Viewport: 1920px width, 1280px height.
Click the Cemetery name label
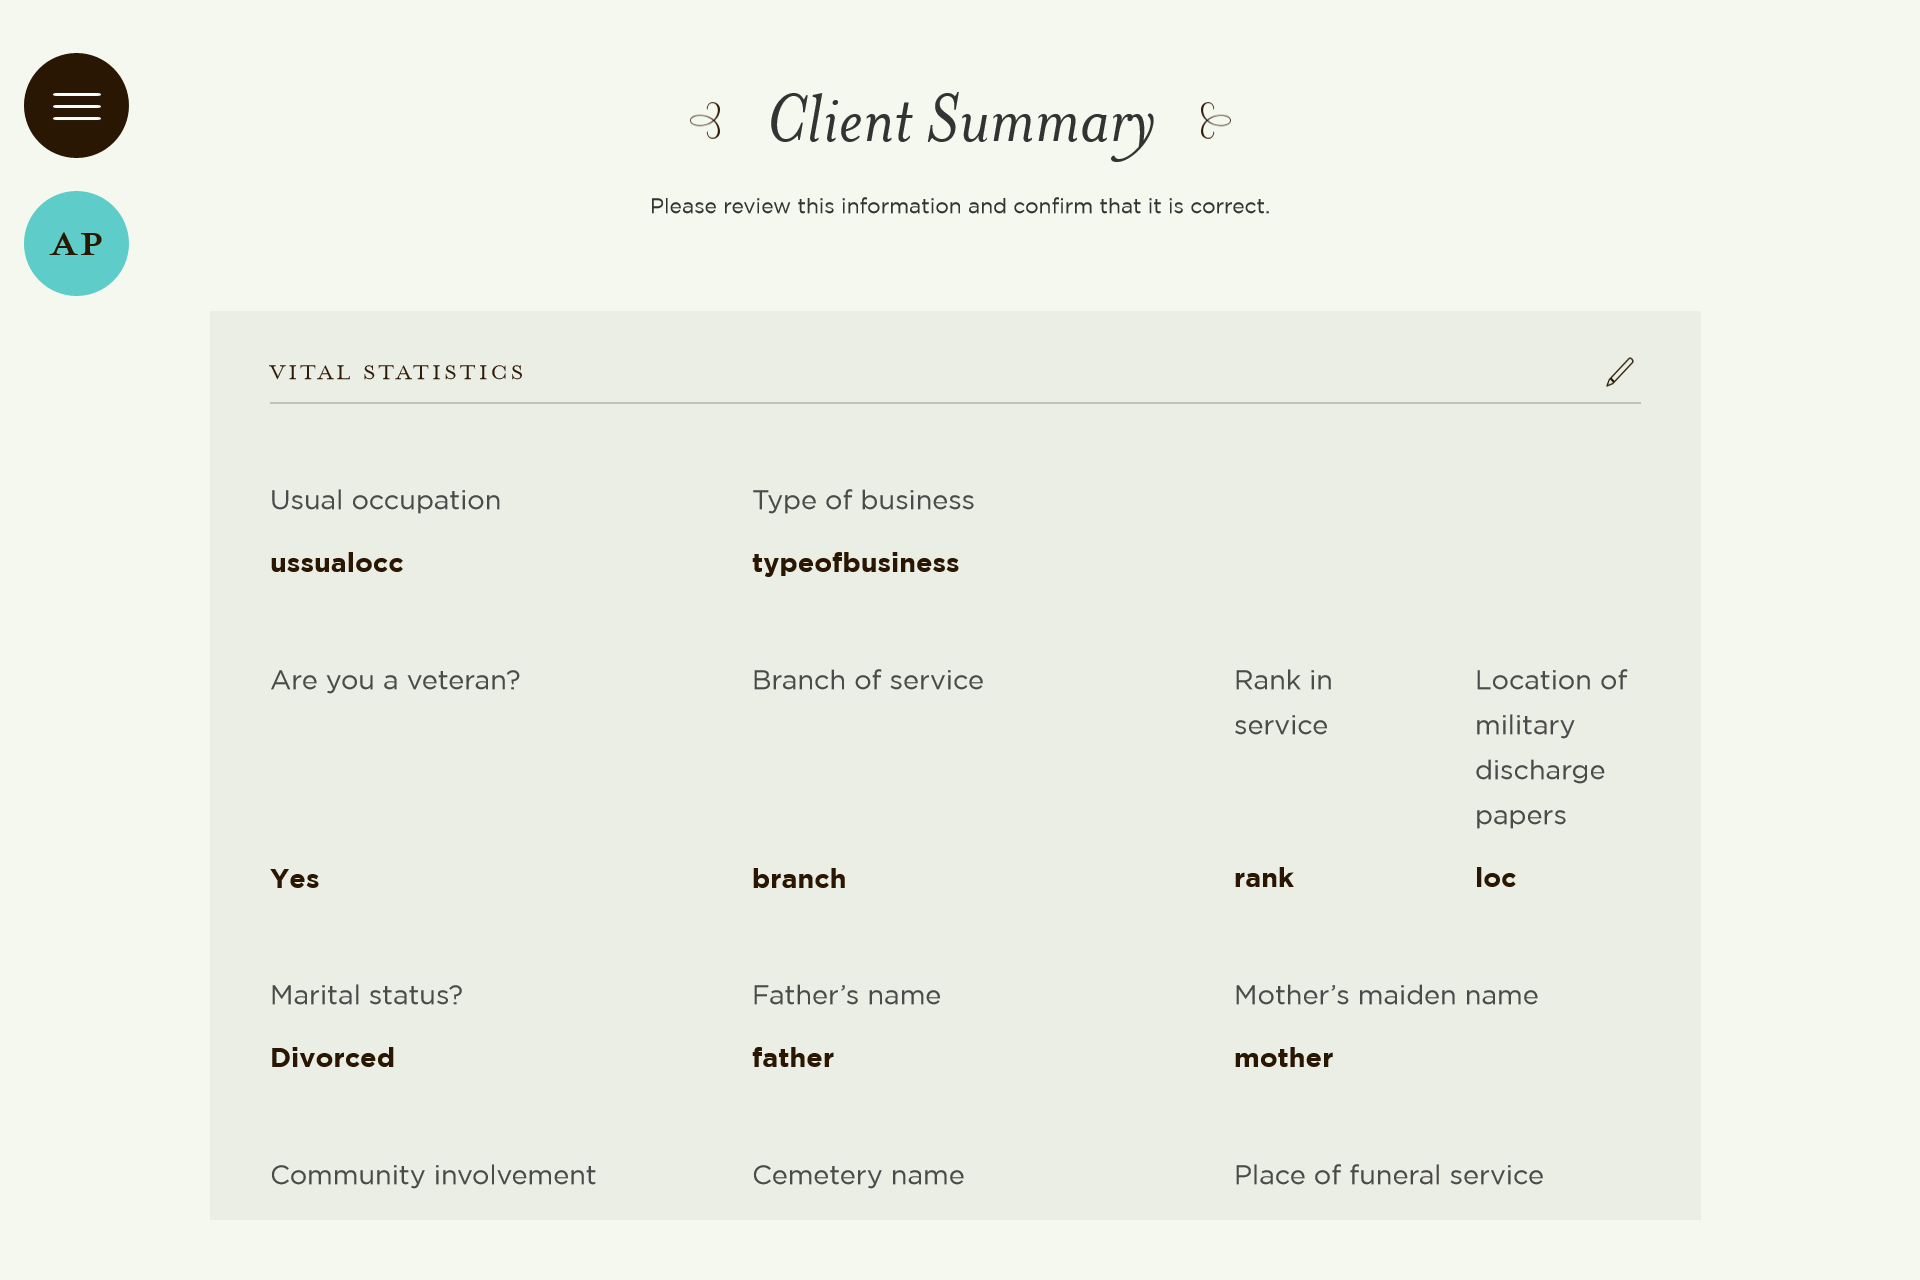pyautogui.click(x=858, y=1175)
